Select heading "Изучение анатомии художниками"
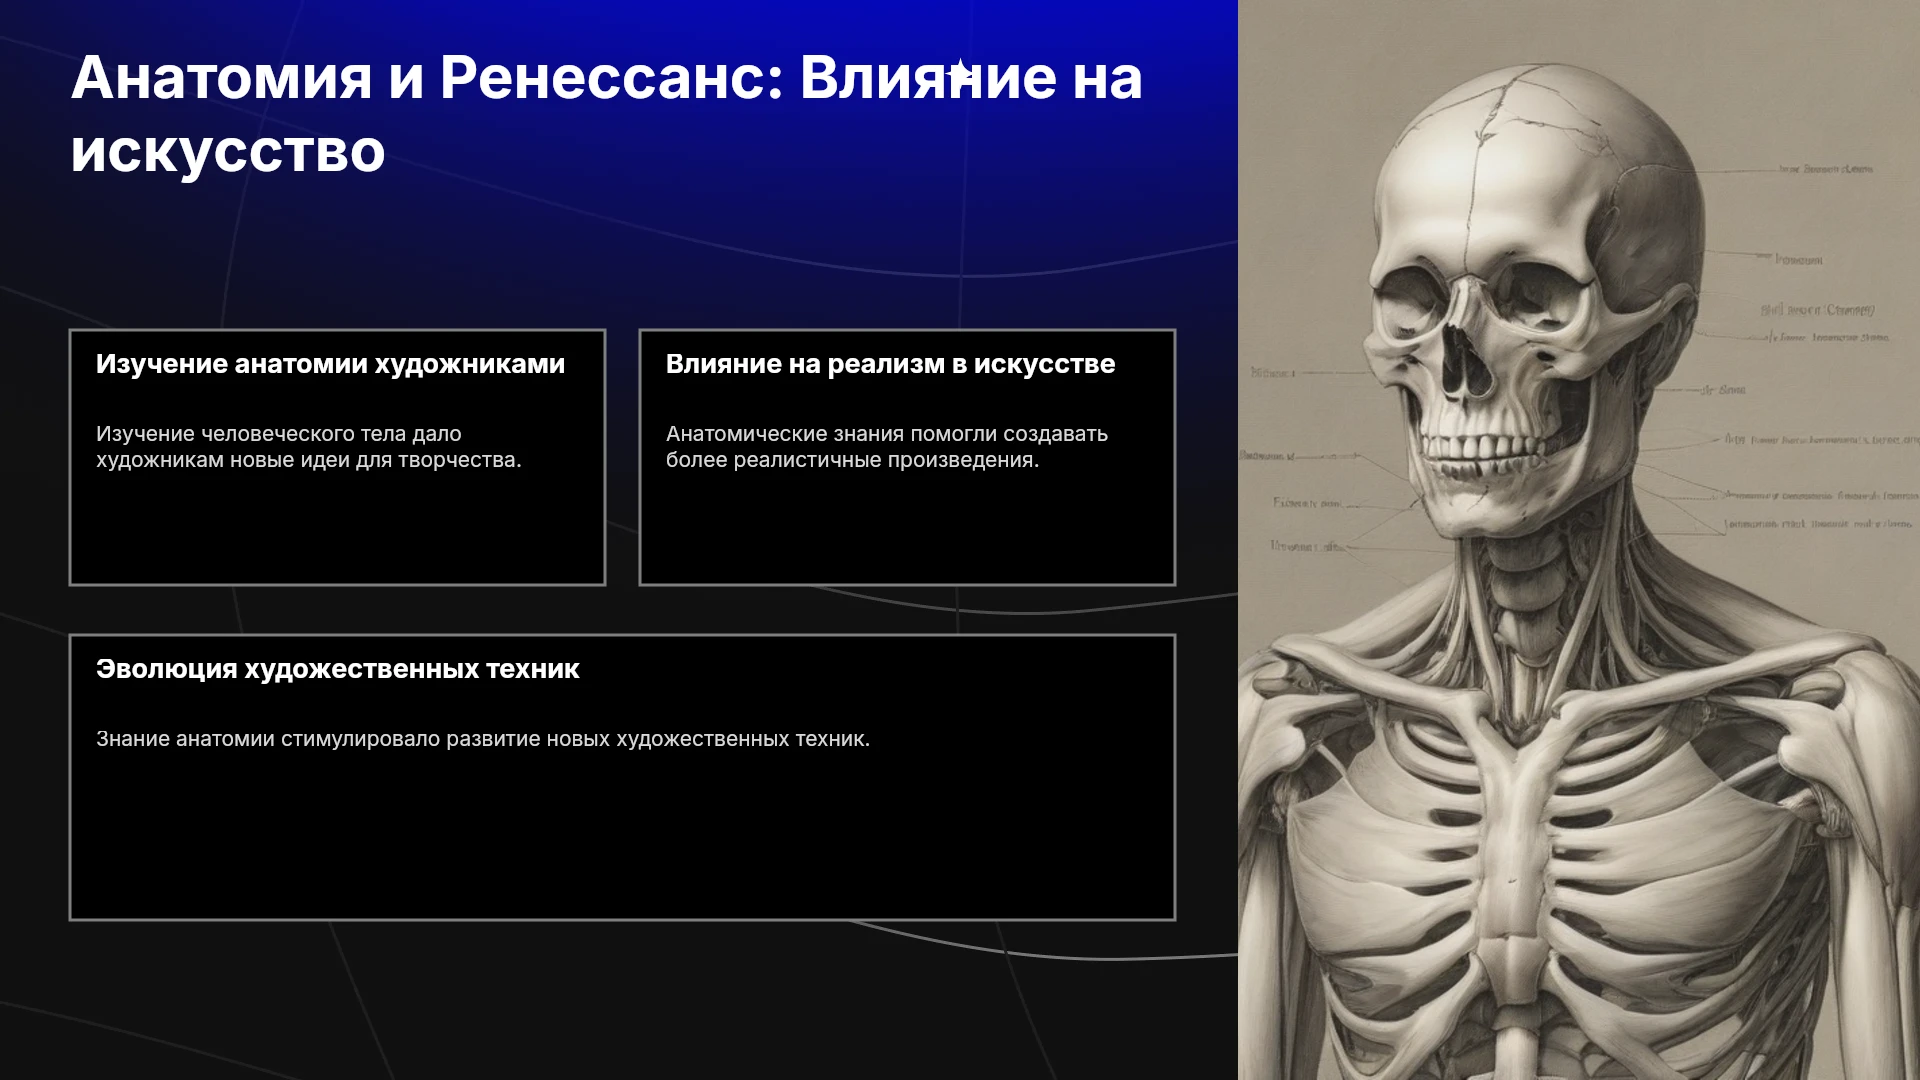1920x1080 pixels. (x=330, y=364)
